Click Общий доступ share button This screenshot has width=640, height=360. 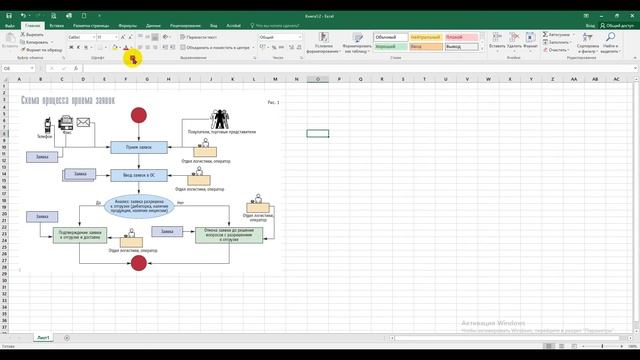pyautogui.click(x=617, y=26)
